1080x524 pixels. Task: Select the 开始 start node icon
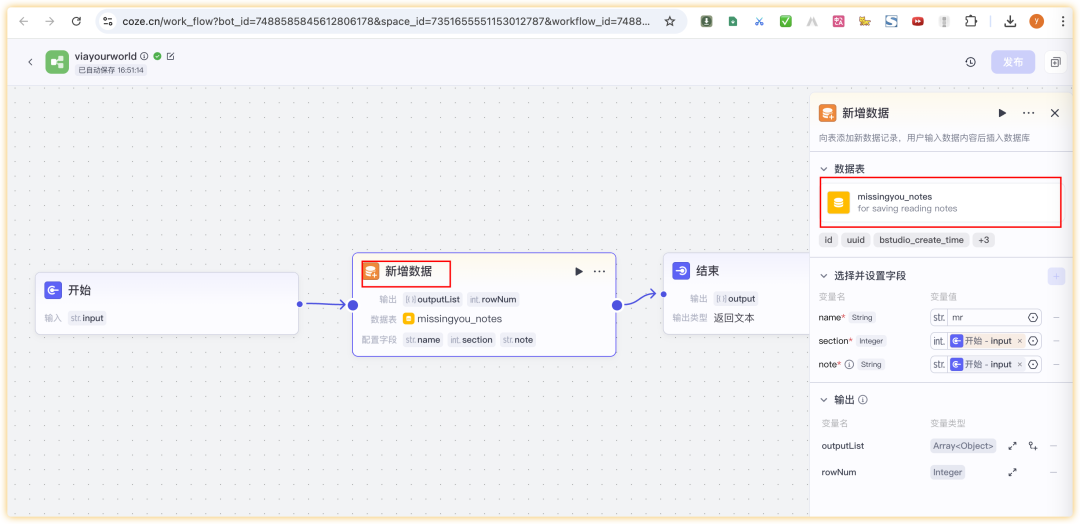coord(53,290)
